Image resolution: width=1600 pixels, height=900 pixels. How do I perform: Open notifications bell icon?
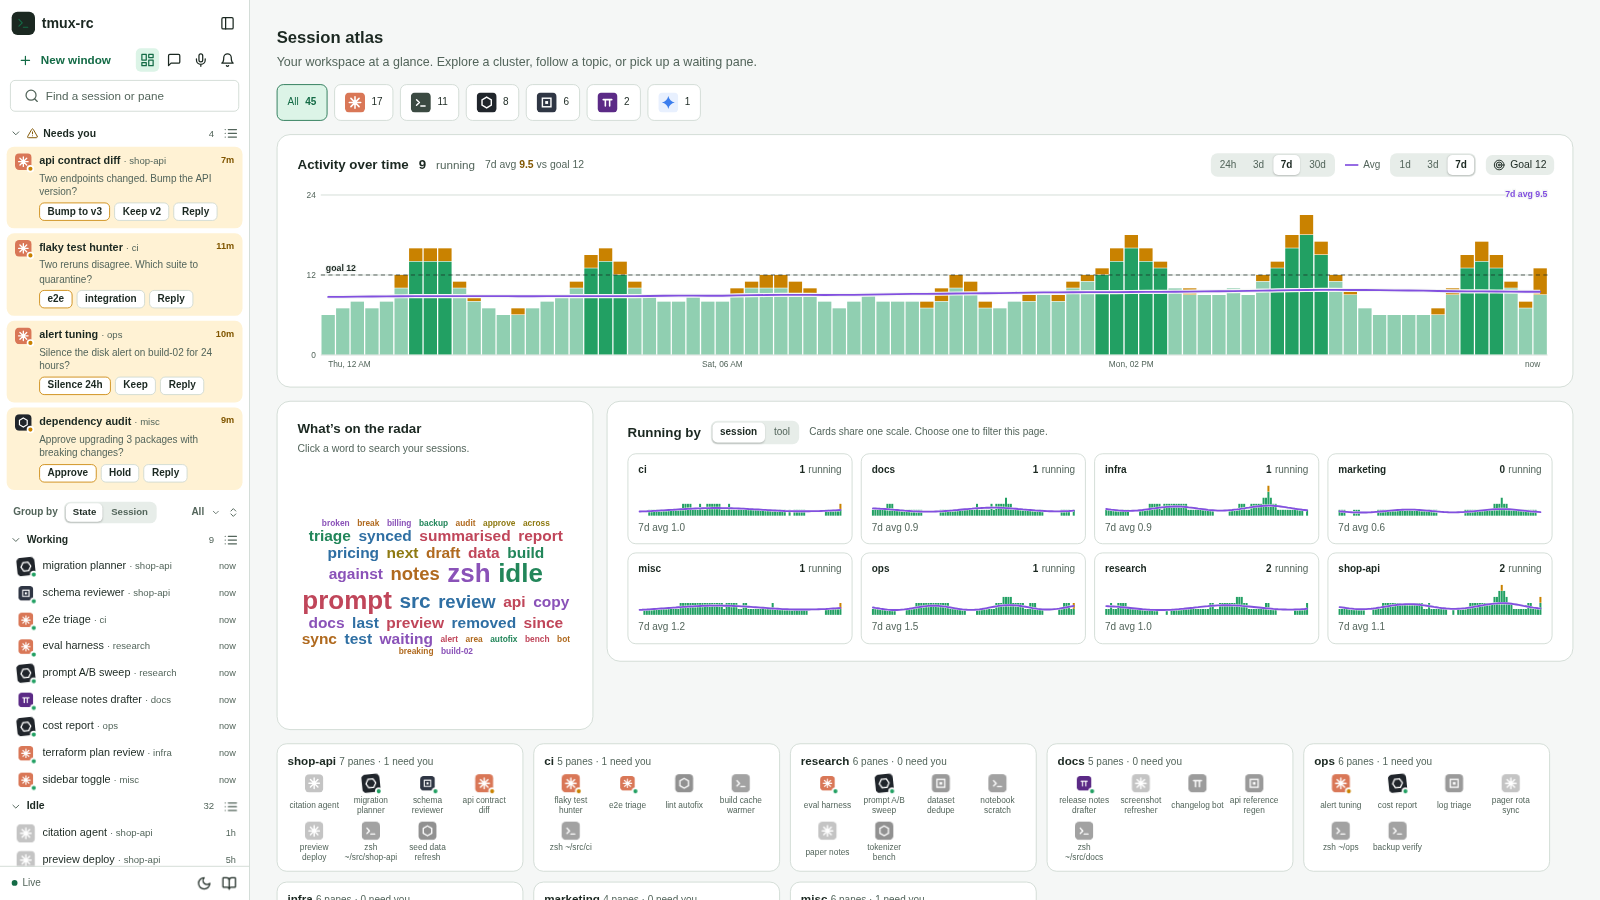(227, 60)
